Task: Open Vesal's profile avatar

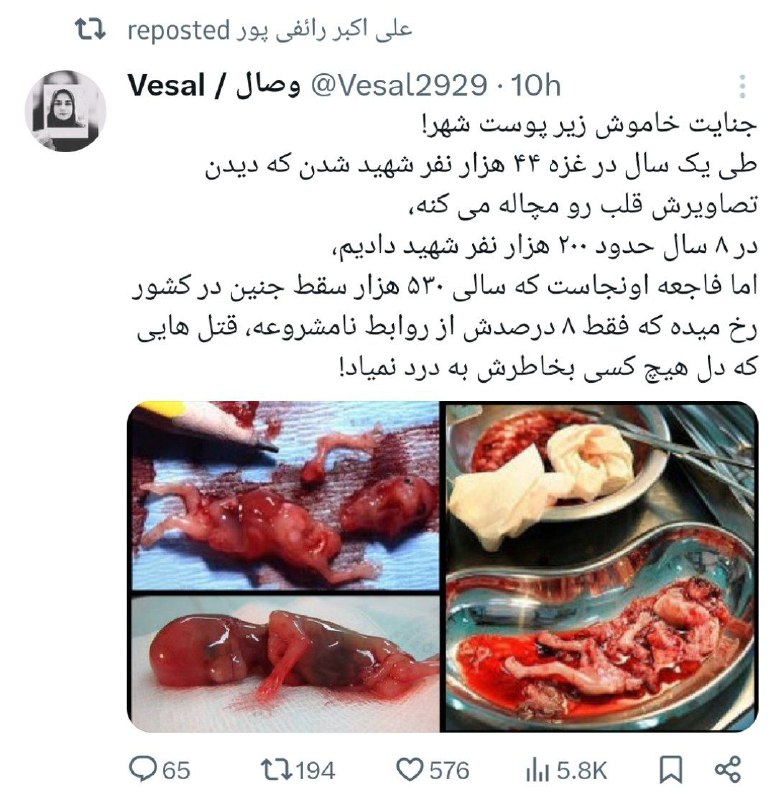Action: tap(65, 111)
